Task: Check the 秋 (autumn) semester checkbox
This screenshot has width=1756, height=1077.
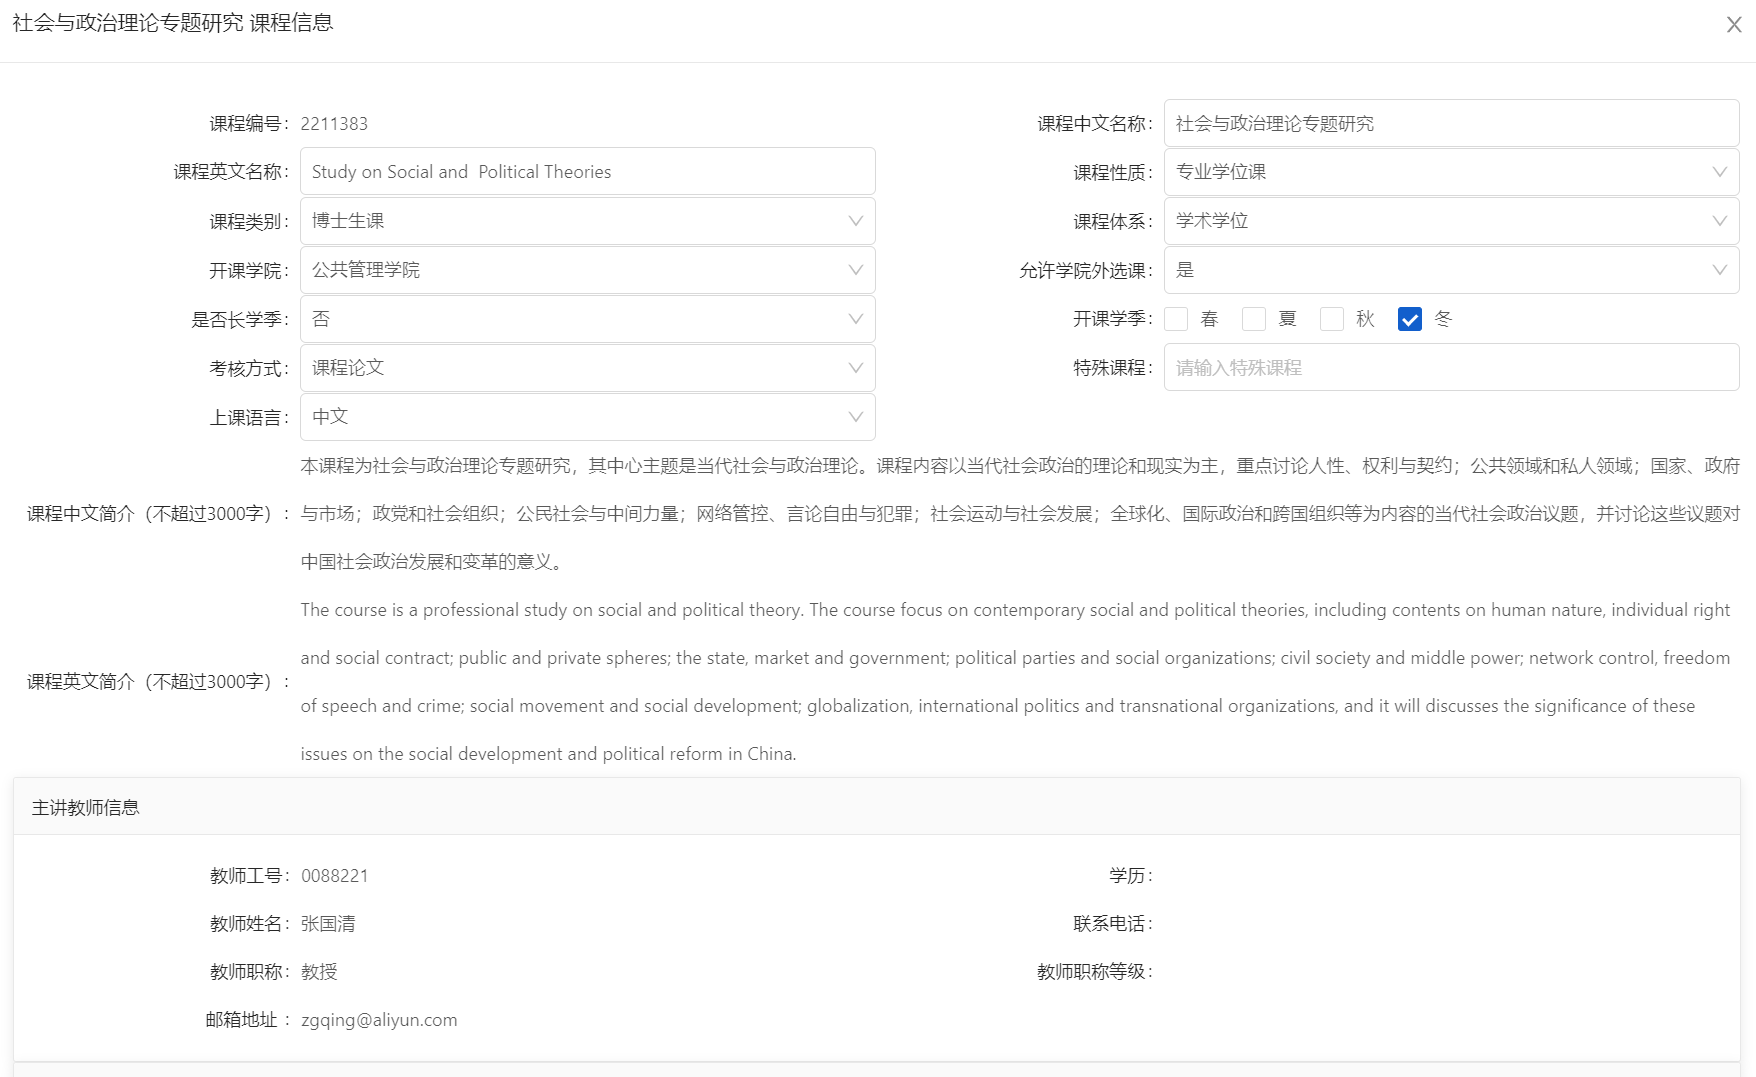Action: pos(1332,319)
